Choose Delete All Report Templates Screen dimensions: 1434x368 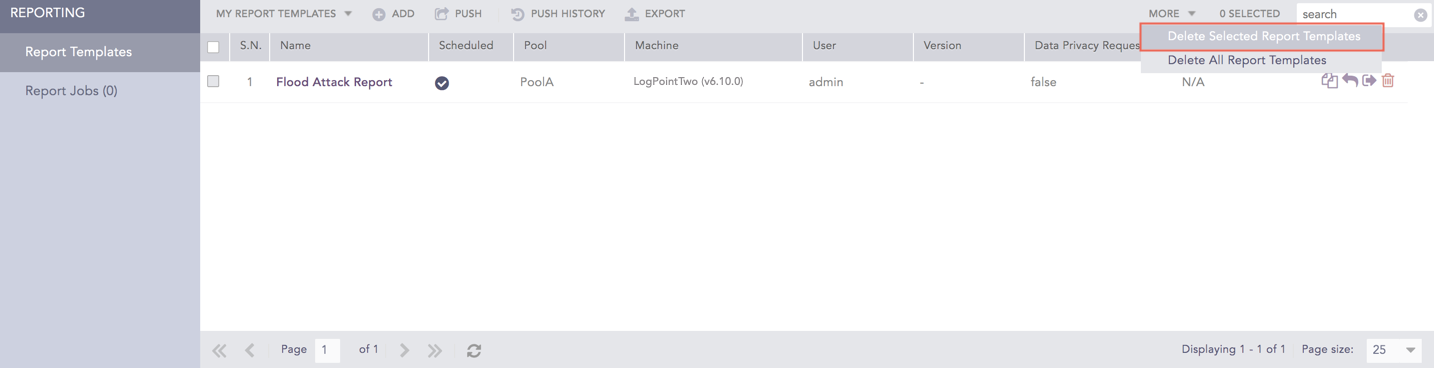(x=1247, y=60)
